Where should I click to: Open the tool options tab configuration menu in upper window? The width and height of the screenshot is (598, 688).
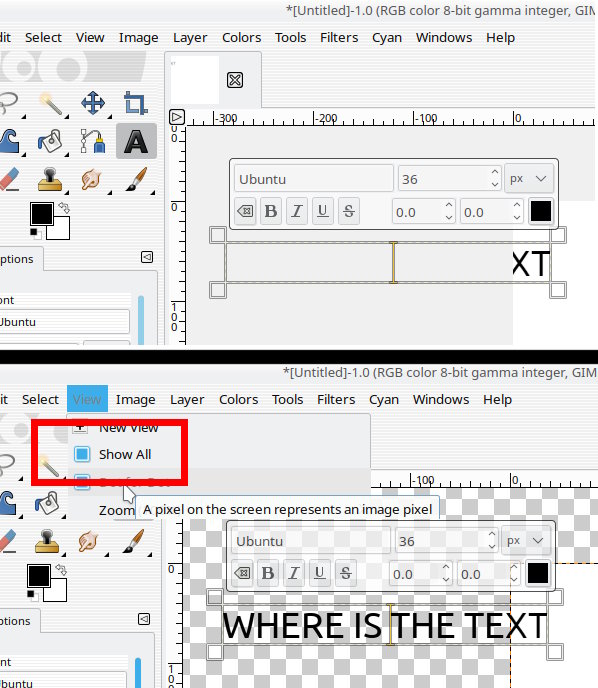point(147,257)
